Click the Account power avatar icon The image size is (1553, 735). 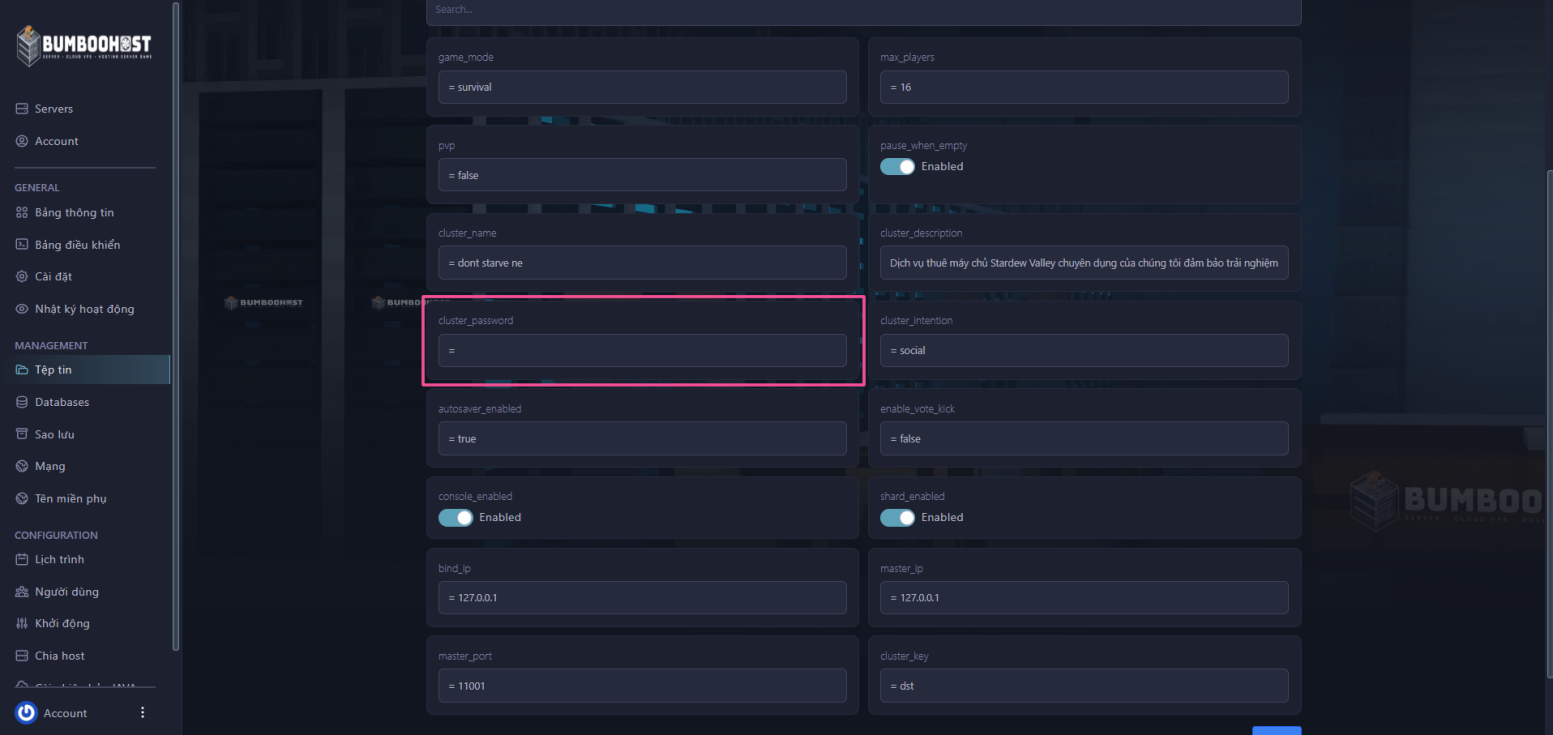(27, 713)
